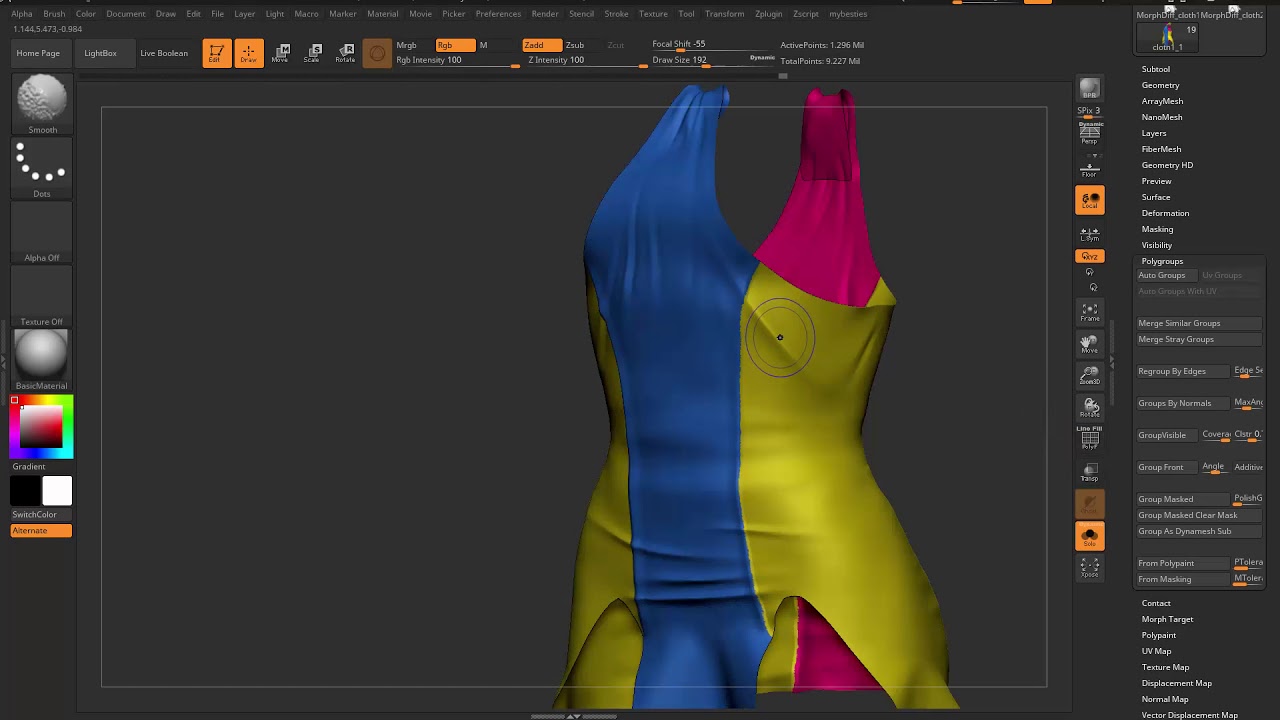Open the LightBox browser
1280x720 pixels.
click(100, 53)
